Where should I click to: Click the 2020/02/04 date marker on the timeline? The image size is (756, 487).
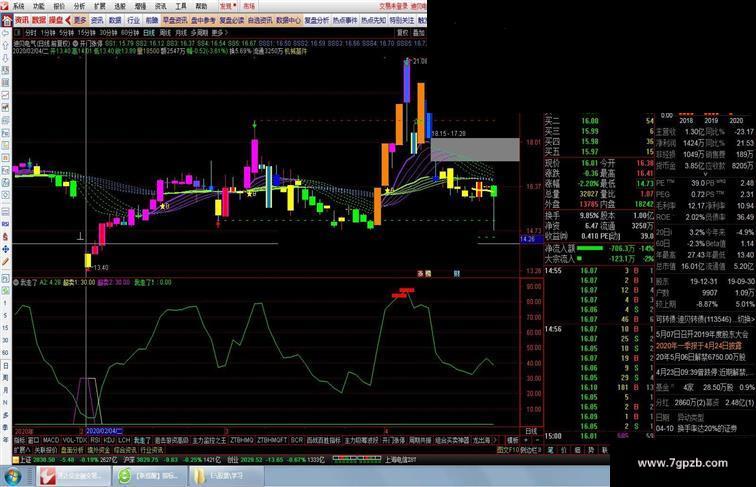click(x=105, y=431)
